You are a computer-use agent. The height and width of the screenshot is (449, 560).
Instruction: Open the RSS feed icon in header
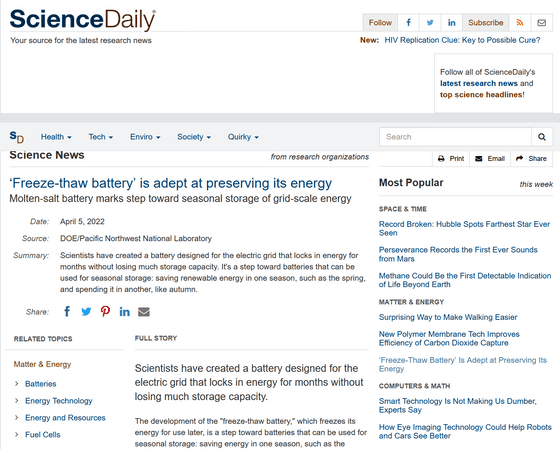(520, 23)
